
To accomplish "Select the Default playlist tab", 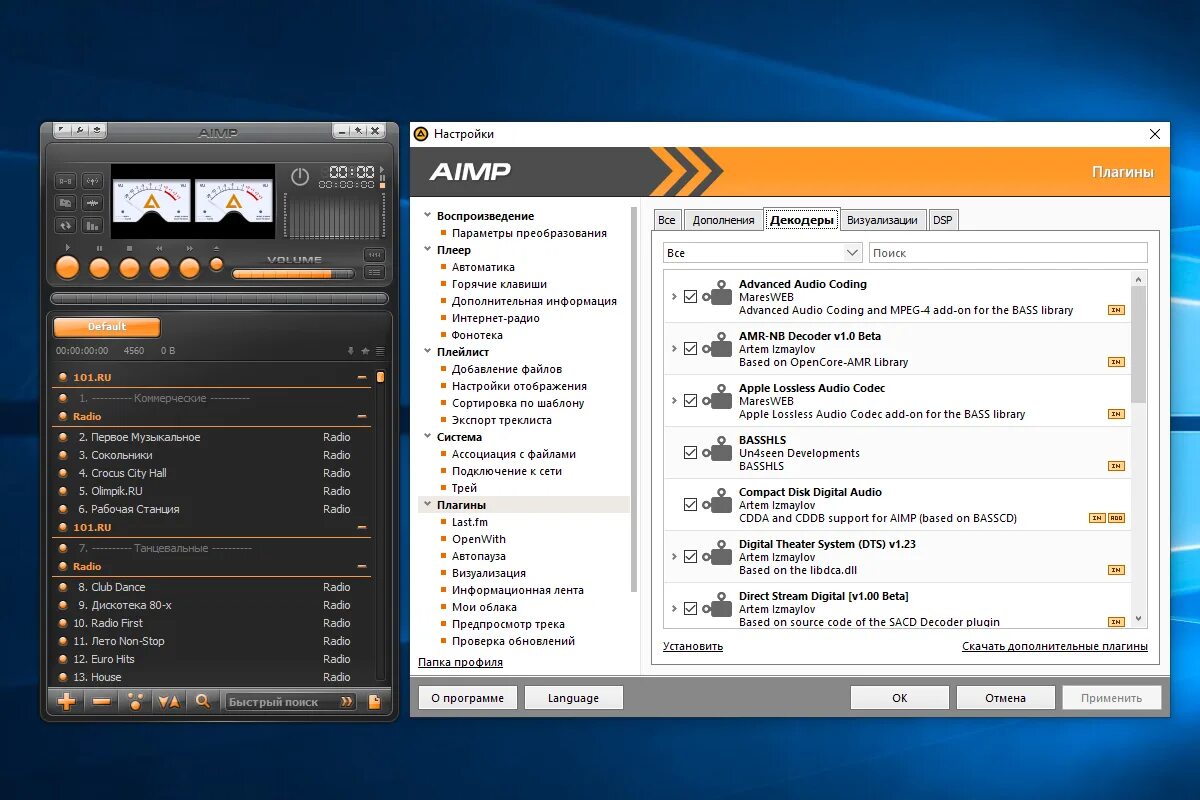I will click(107, 327).
